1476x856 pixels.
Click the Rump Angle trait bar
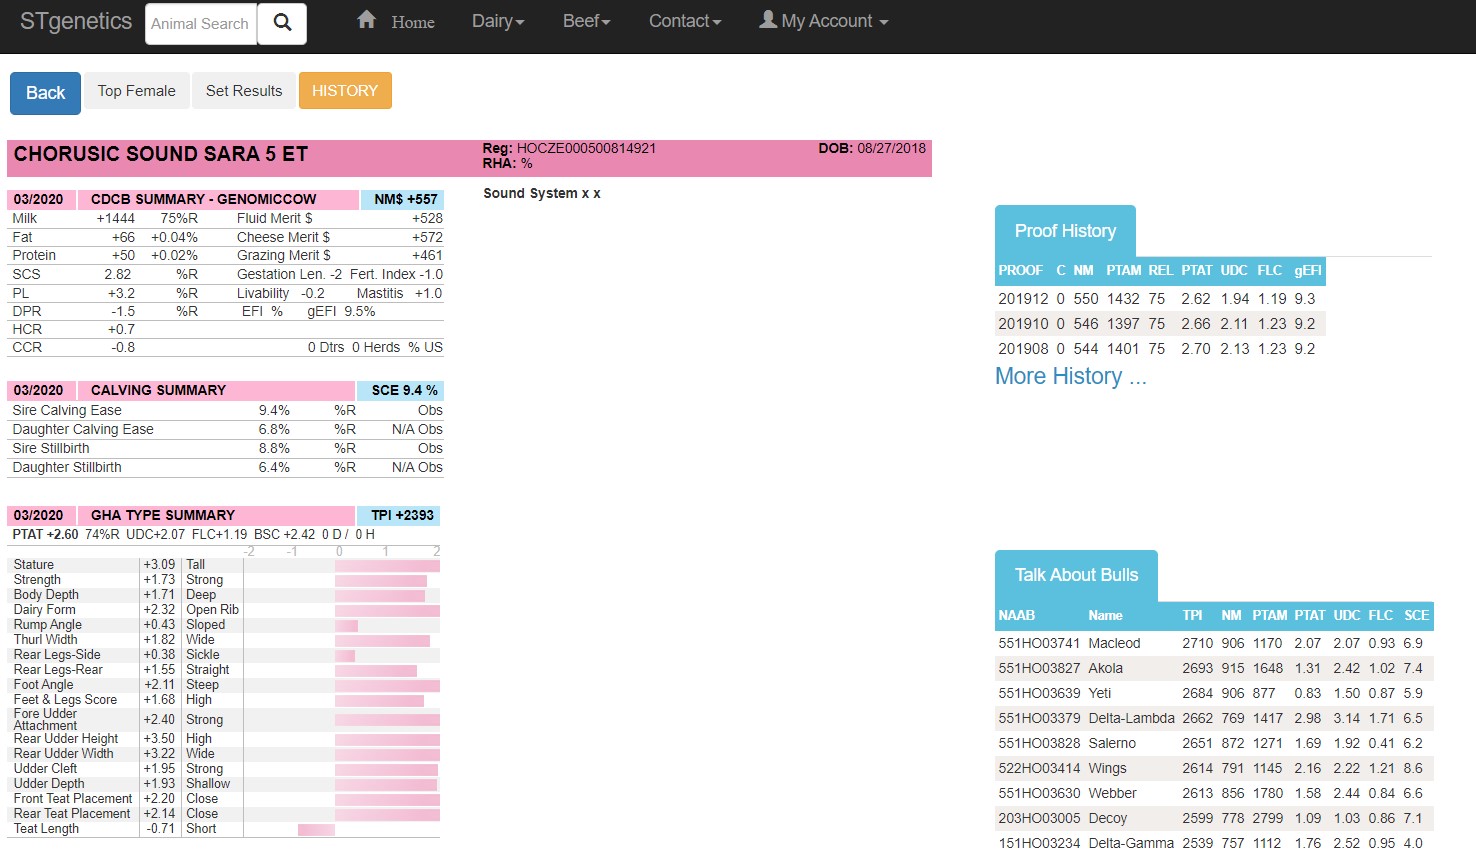346,625
